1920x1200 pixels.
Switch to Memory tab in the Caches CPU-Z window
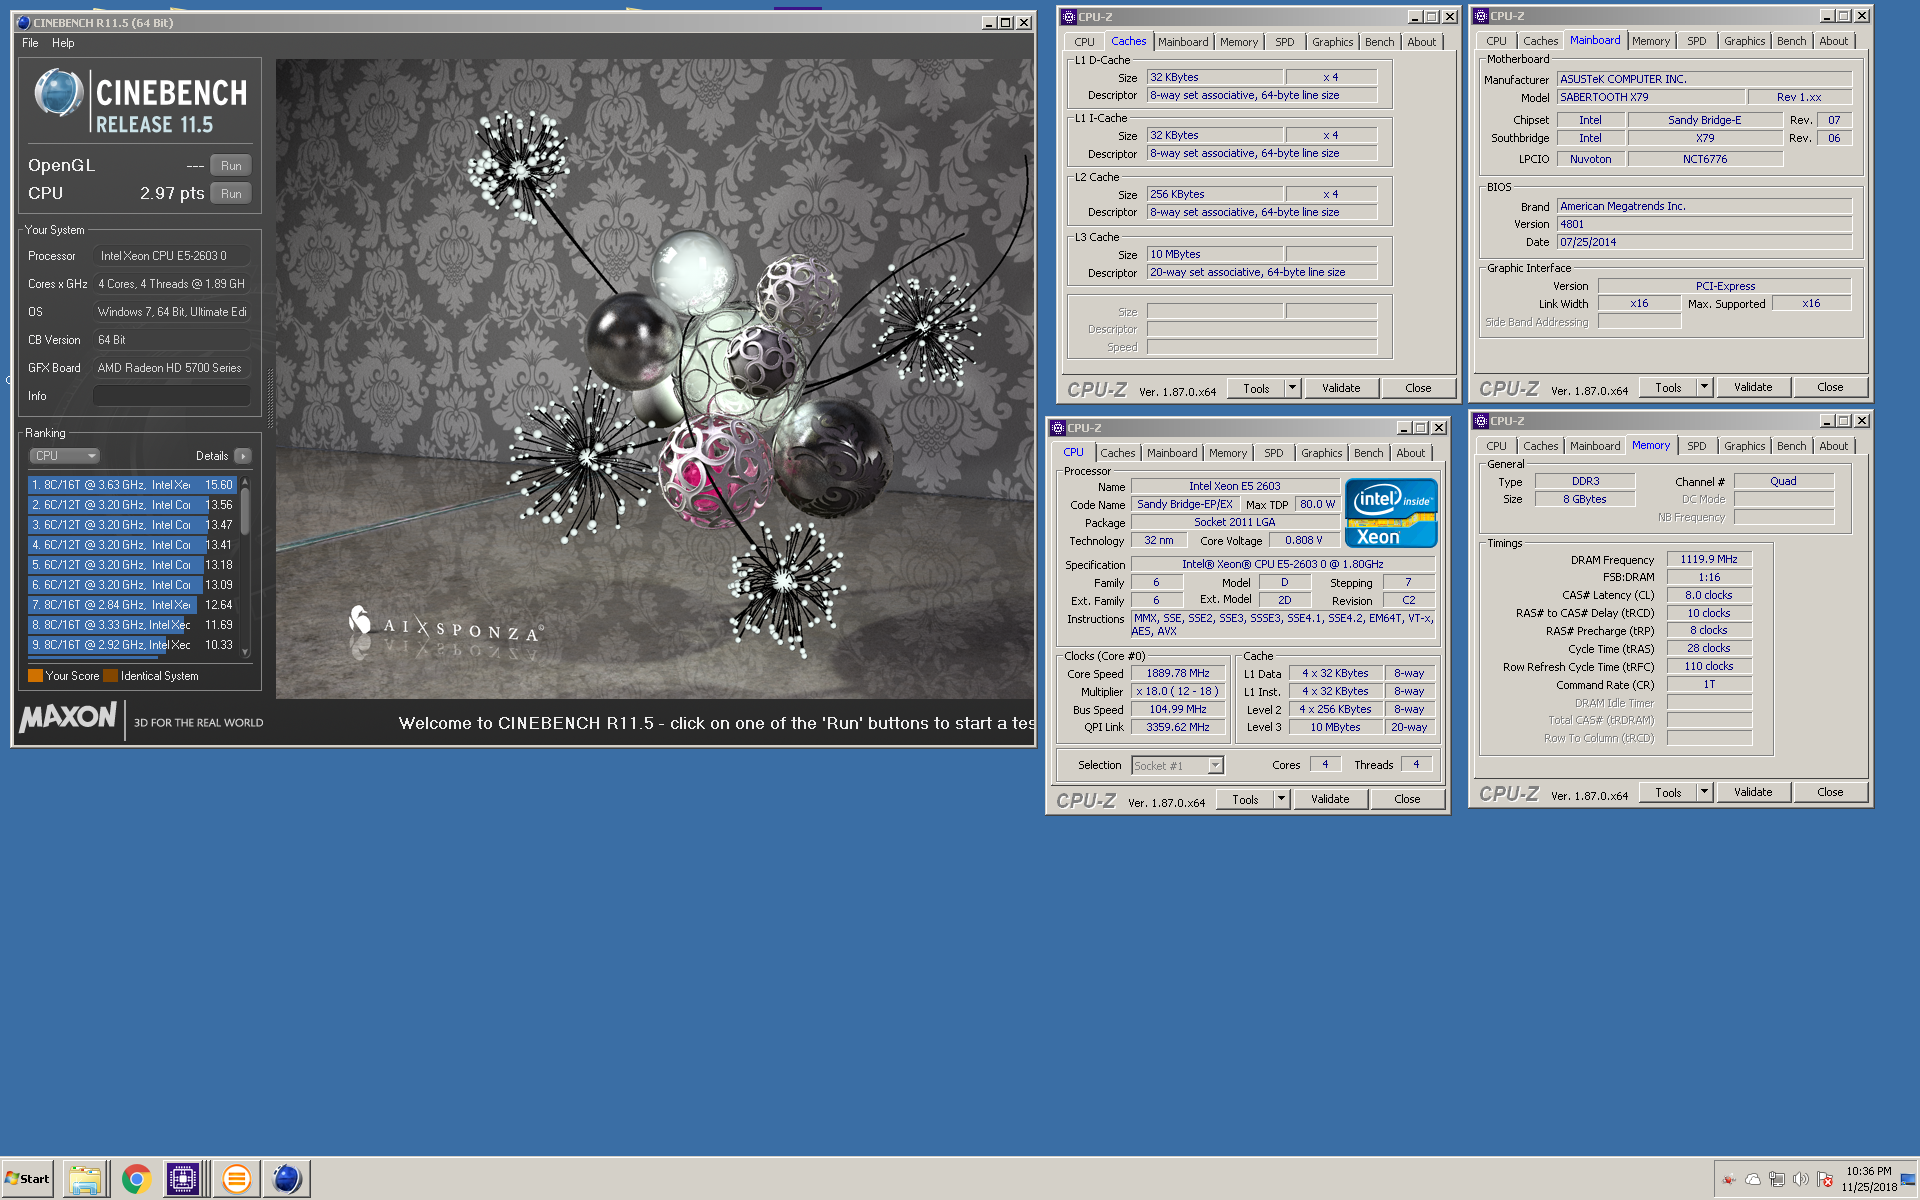point(1238,42)
